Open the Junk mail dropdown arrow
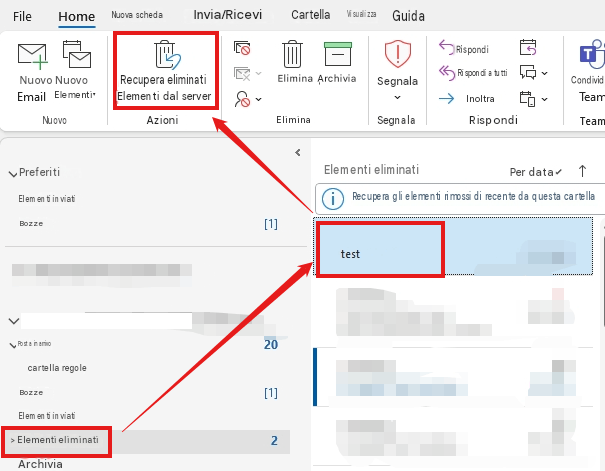This screenshot has width=605, height=471. click(x=259, y=100)
